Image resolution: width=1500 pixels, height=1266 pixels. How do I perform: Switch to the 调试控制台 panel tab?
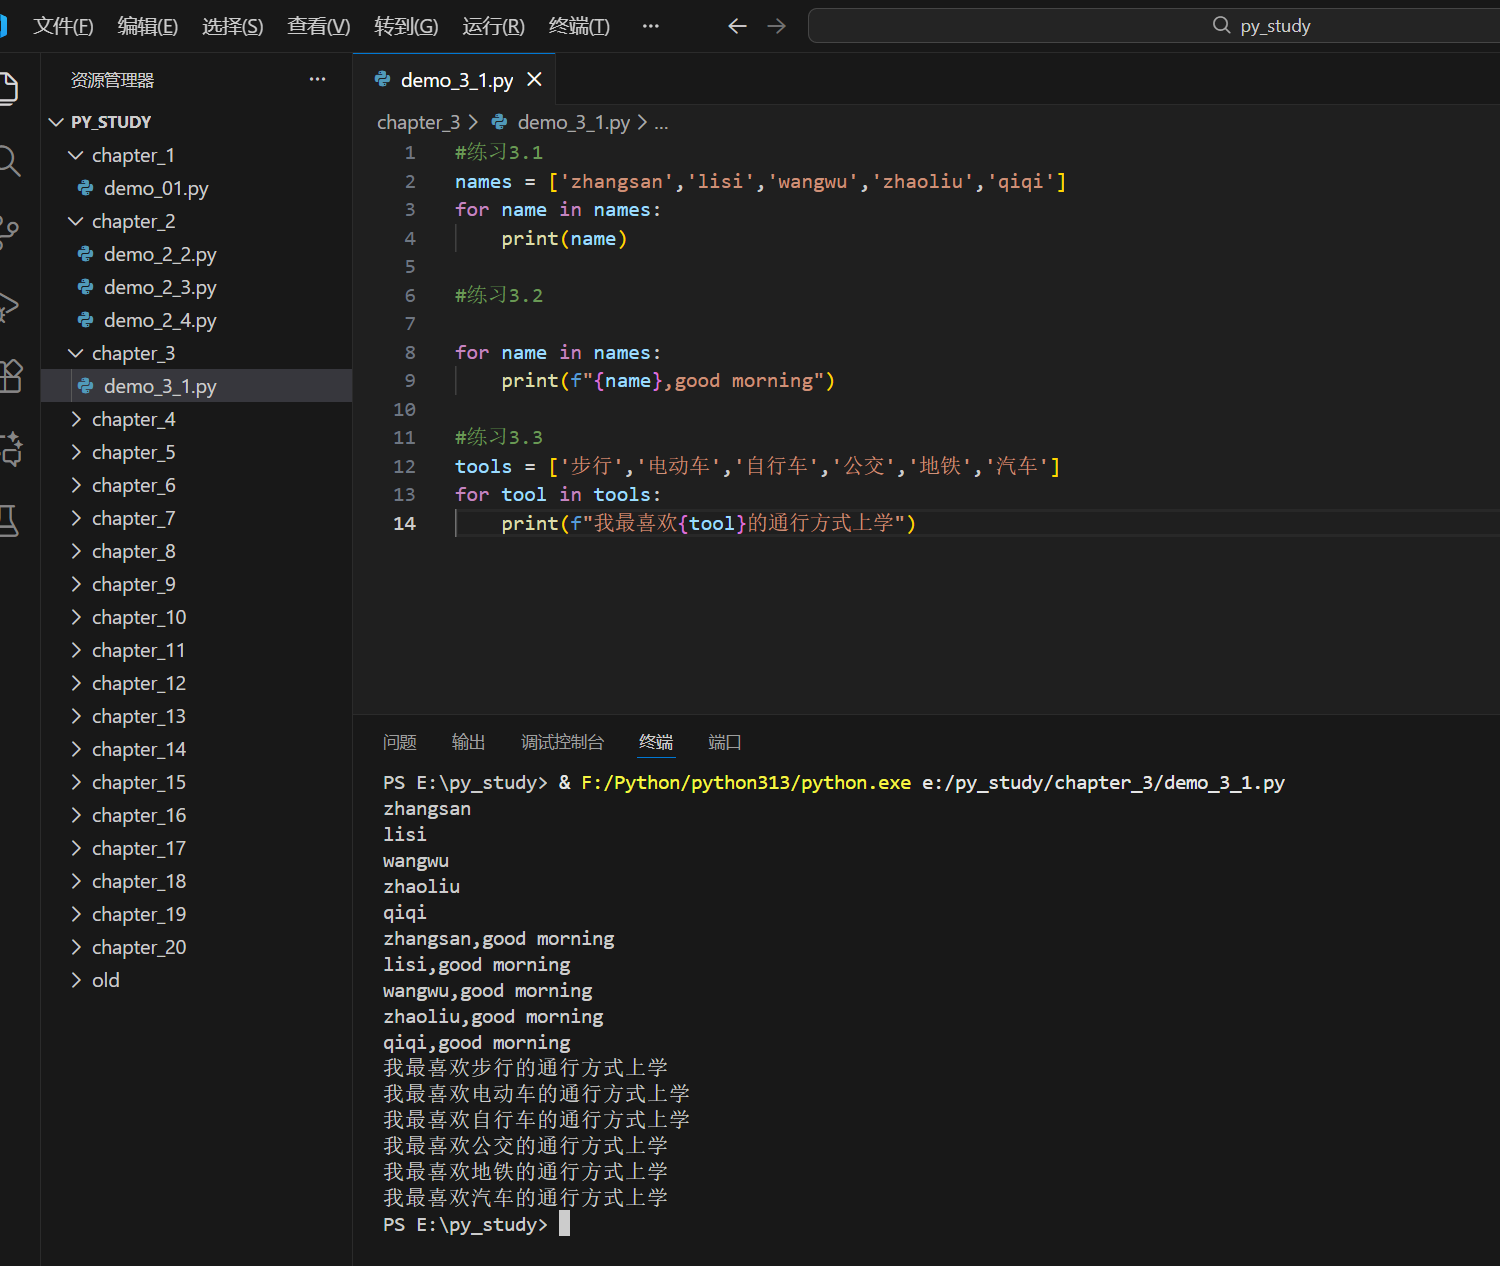point(562,742)
